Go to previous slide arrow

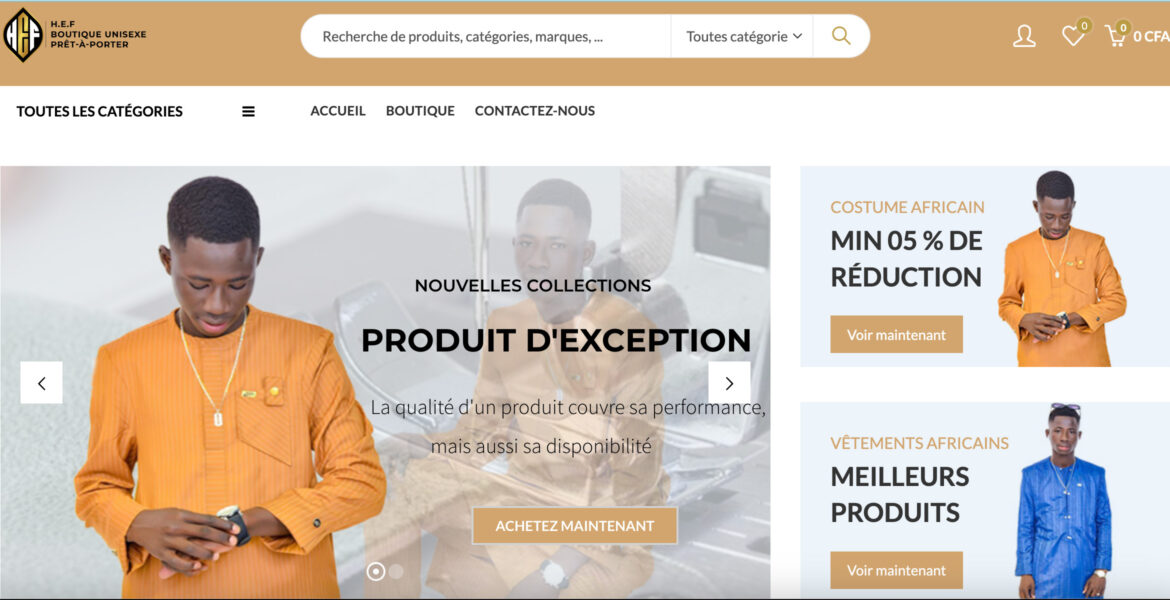point(41,383)
